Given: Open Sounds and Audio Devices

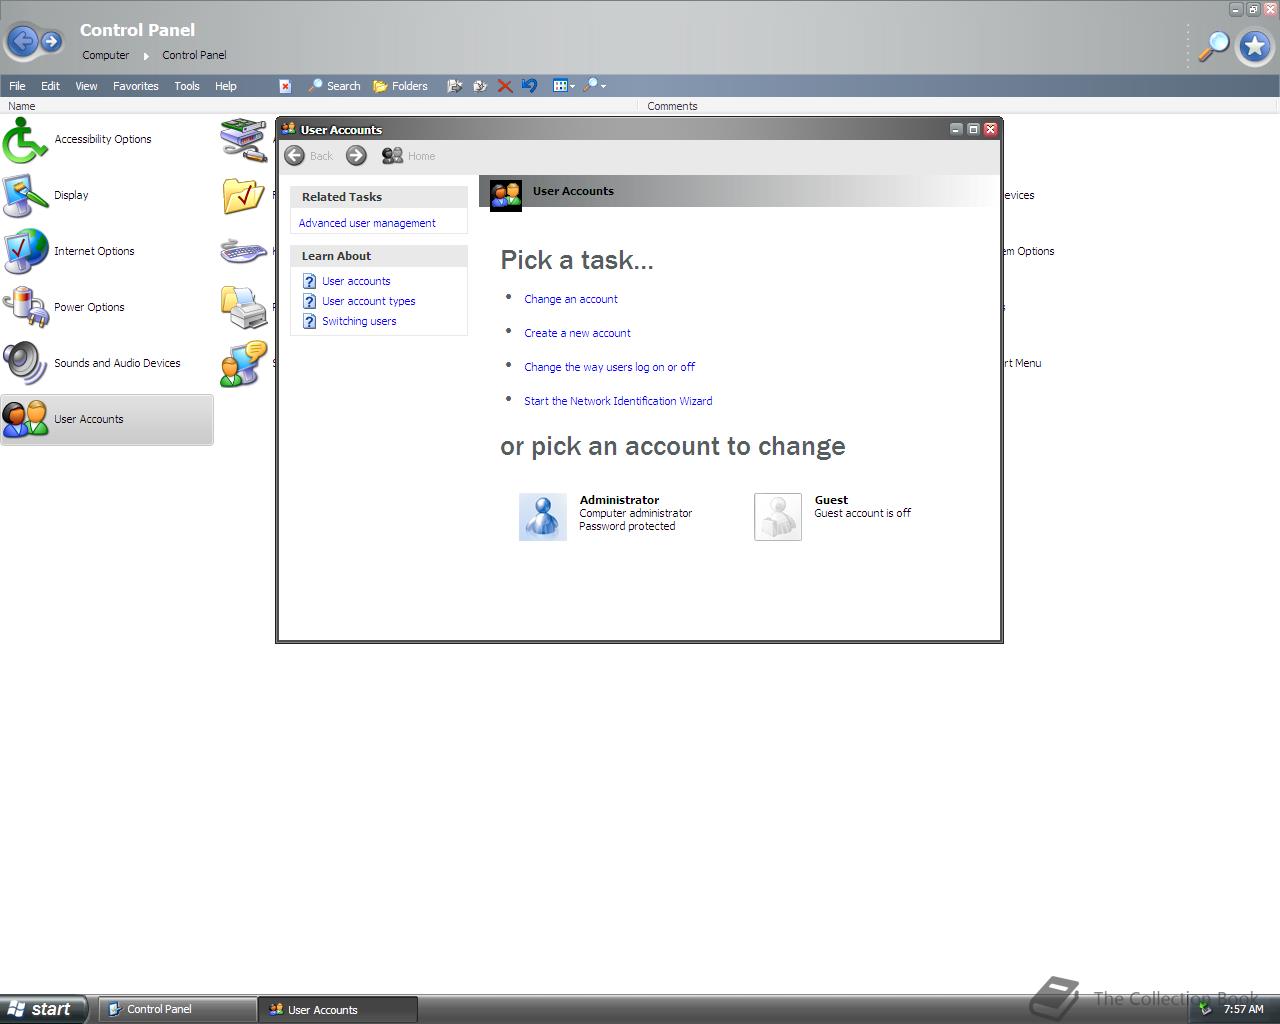Looking at the screenshot, I should point(92,363).
